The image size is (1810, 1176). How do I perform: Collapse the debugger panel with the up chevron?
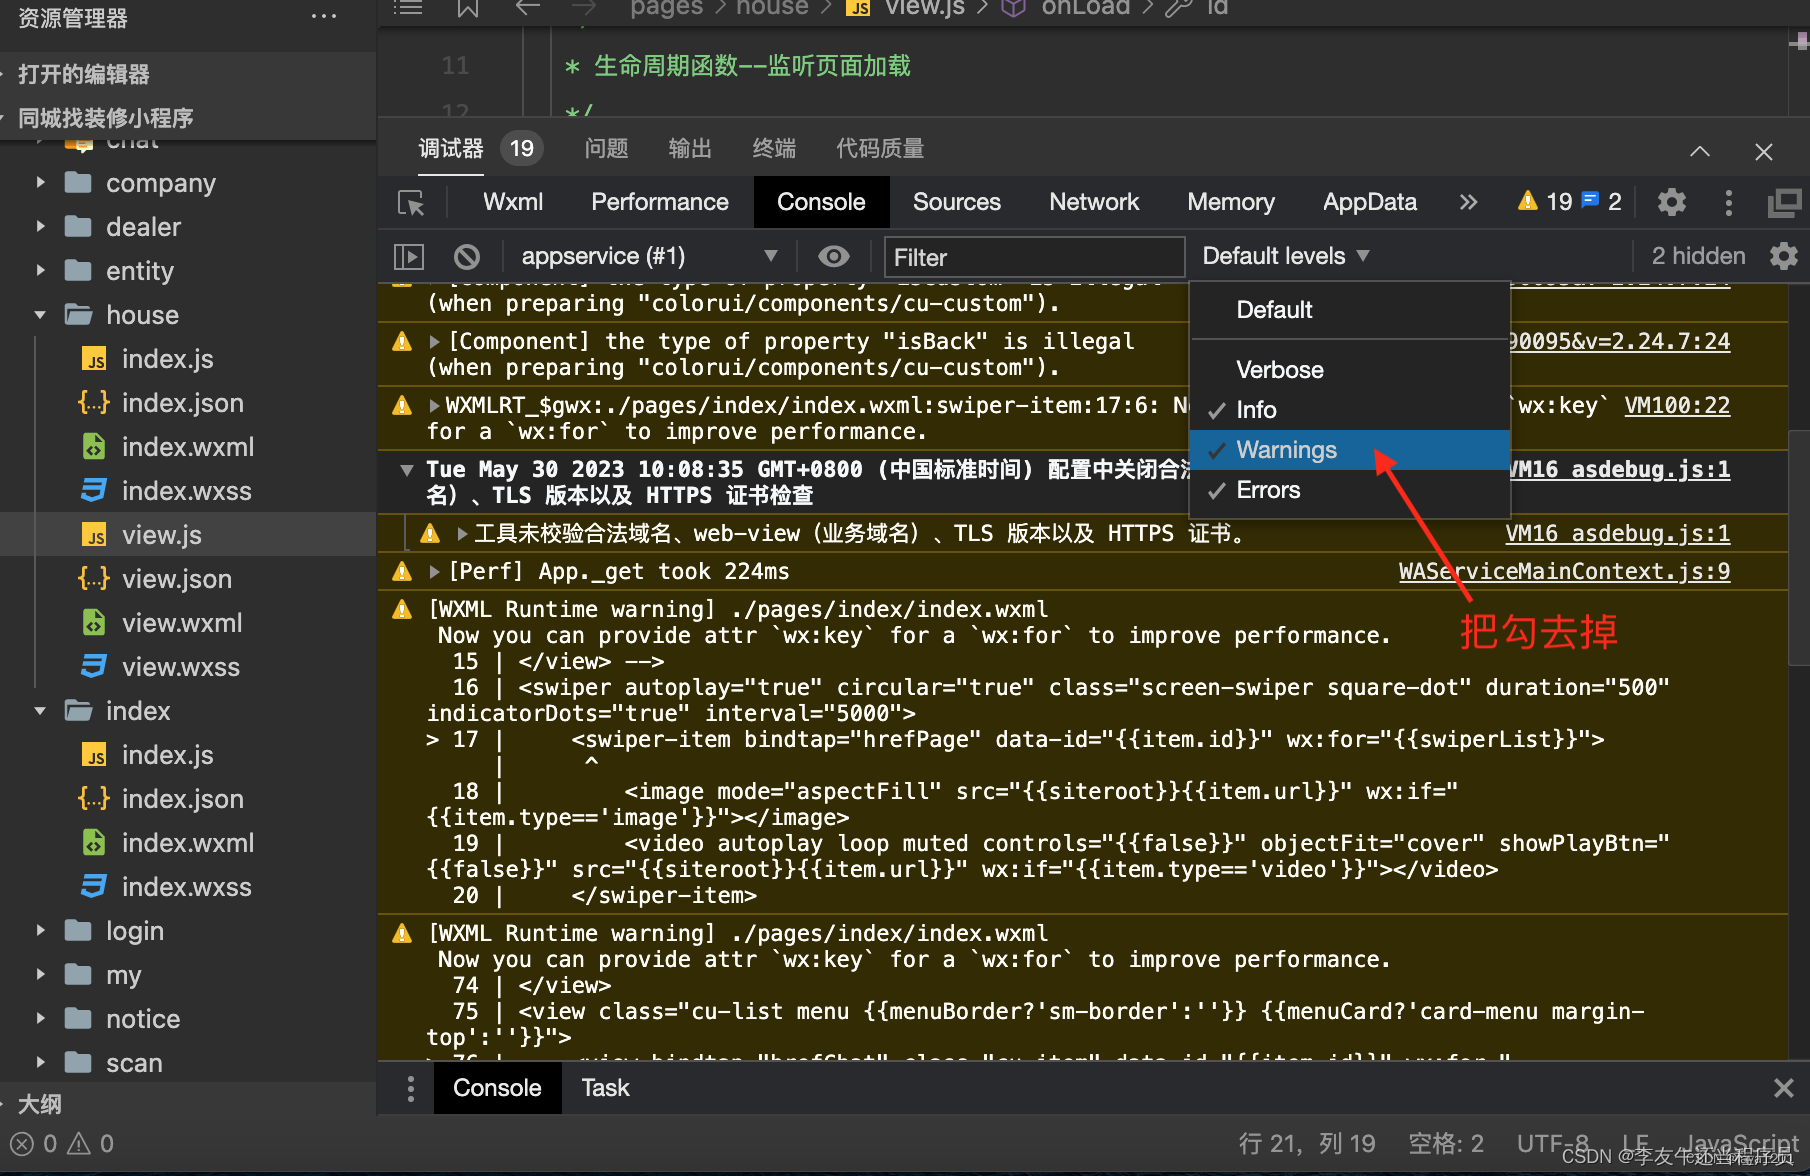coord(1699,152)
